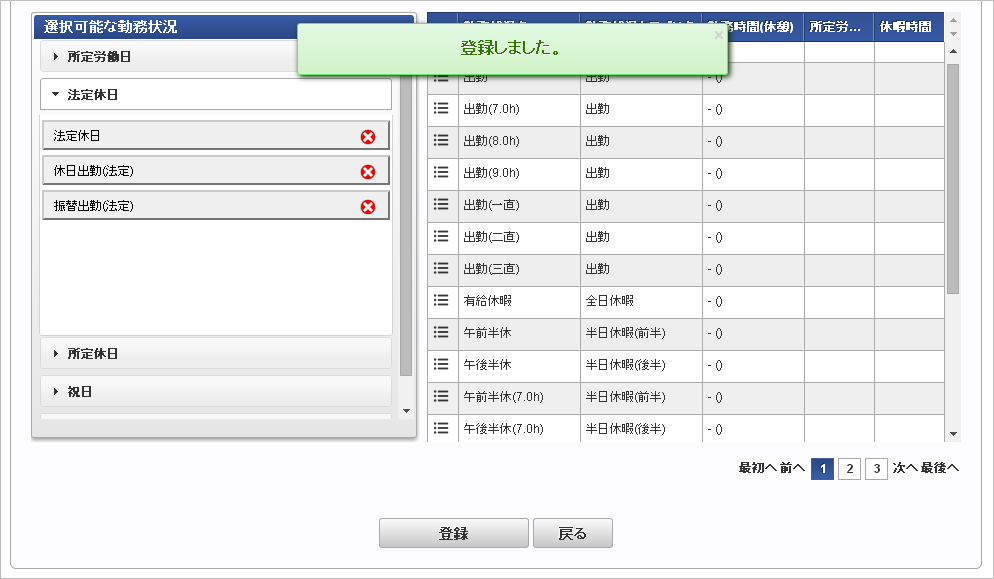
Task: Click the 出勤(二直) cell
Action: (x=519, y=237)
